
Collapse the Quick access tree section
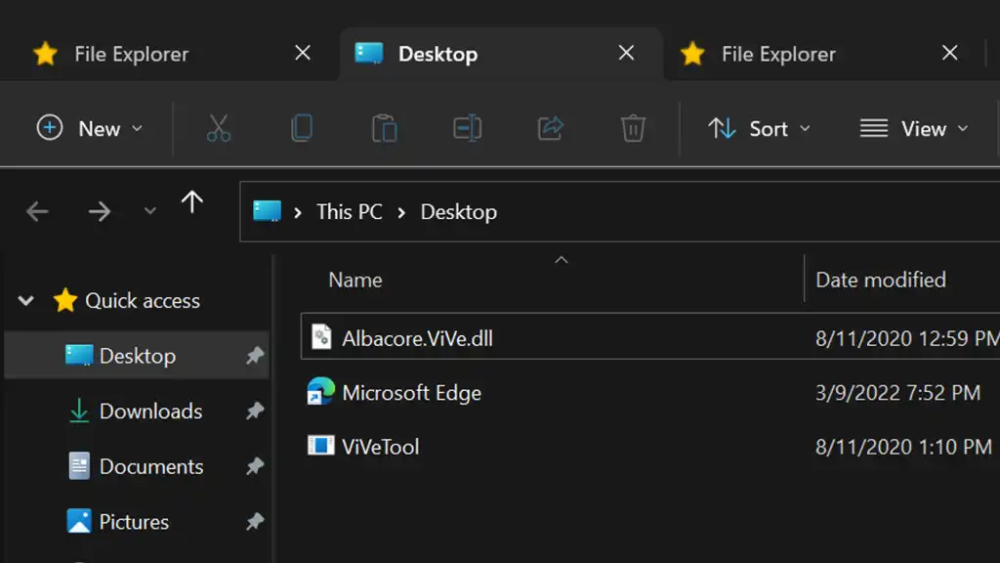click(x=27, y=300)
